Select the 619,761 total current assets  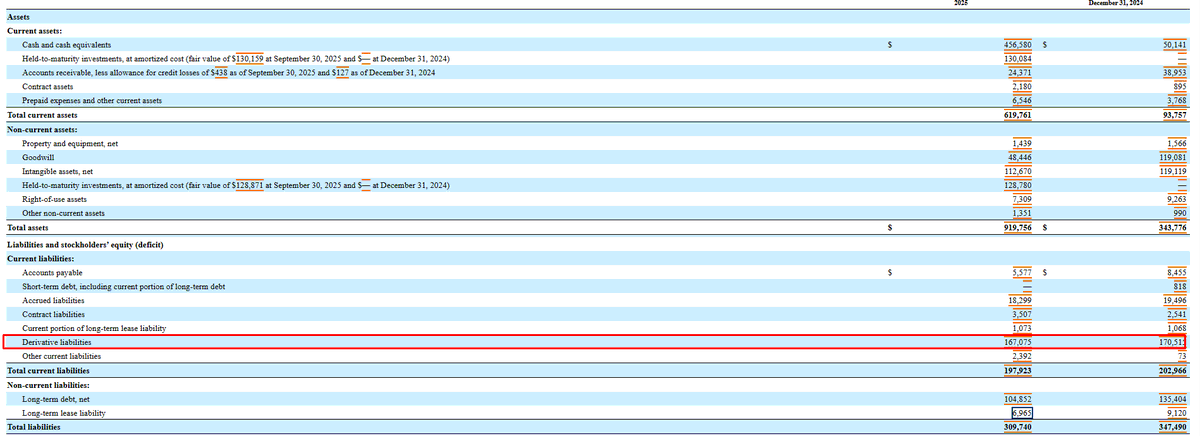click(x=1018, y=115)
